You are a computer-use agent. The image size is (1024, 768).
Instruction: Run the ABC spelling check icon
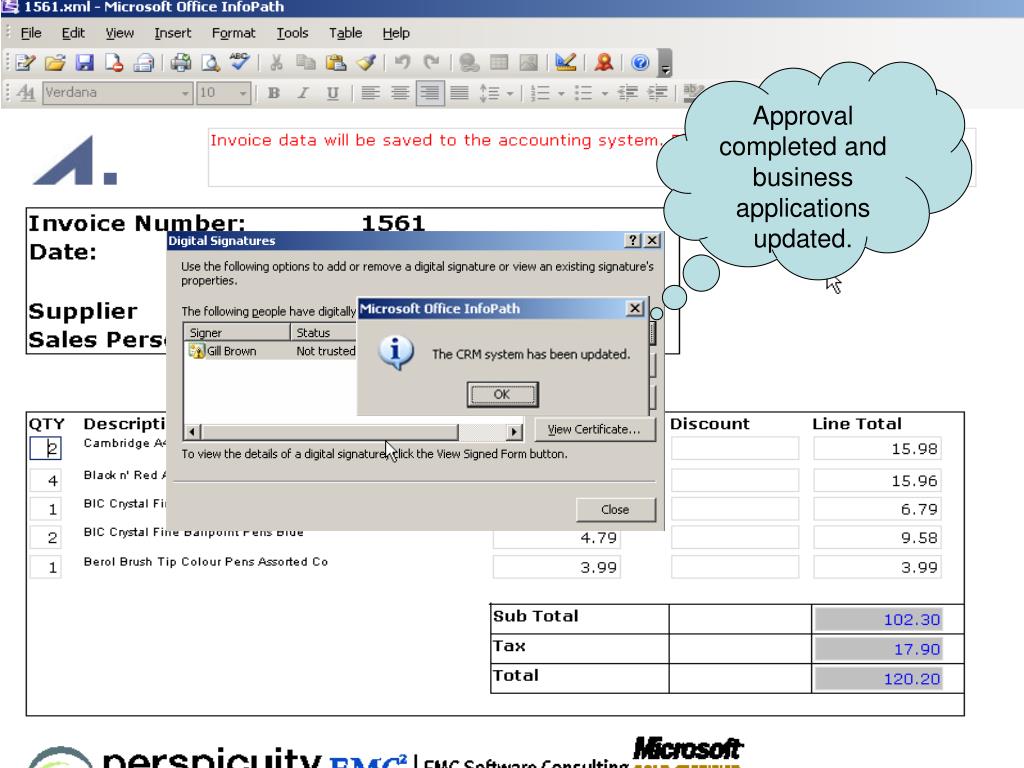(x=240, y=61)
